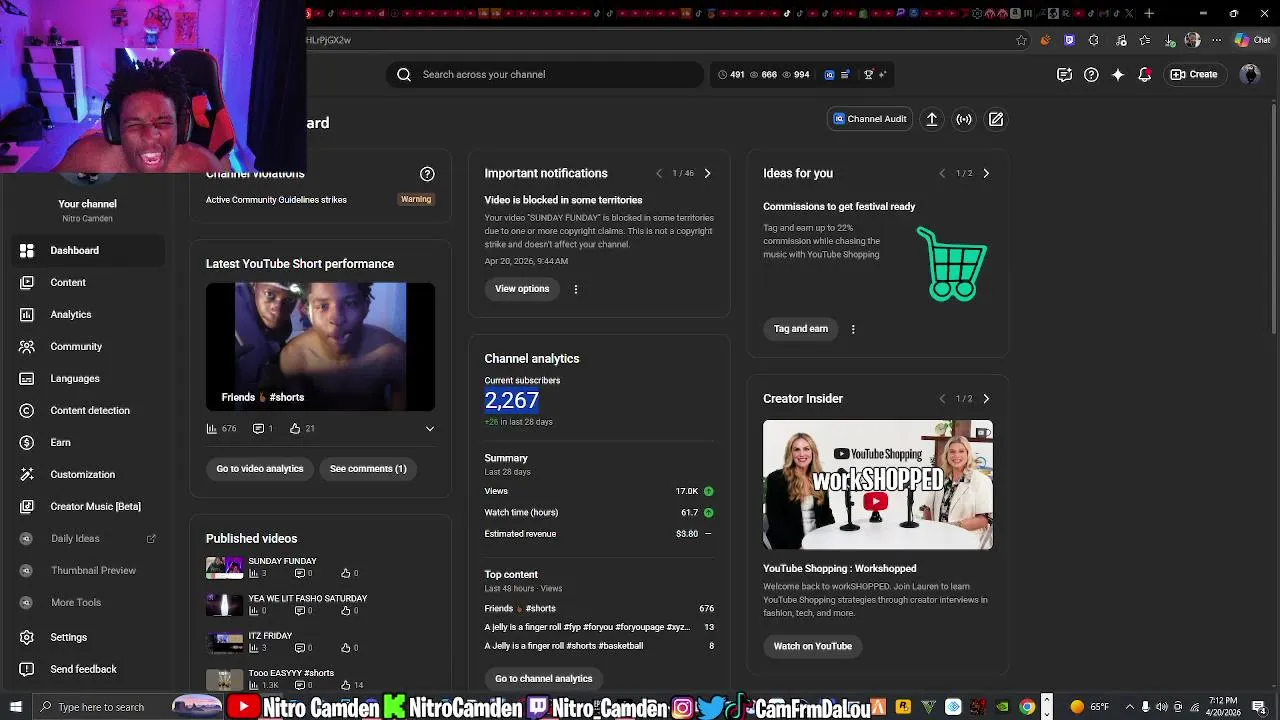Open the vidIQ icon in stats bar
Screen dimensions: 1280x720
click(x=829, y=74)
